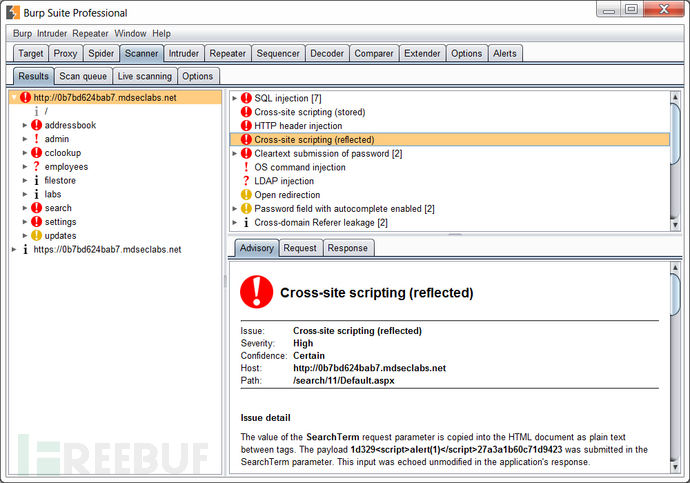The image size is (690, 483).
Task: Expand the SQL injection [7] issue group
Action: [x=235, y=98]
